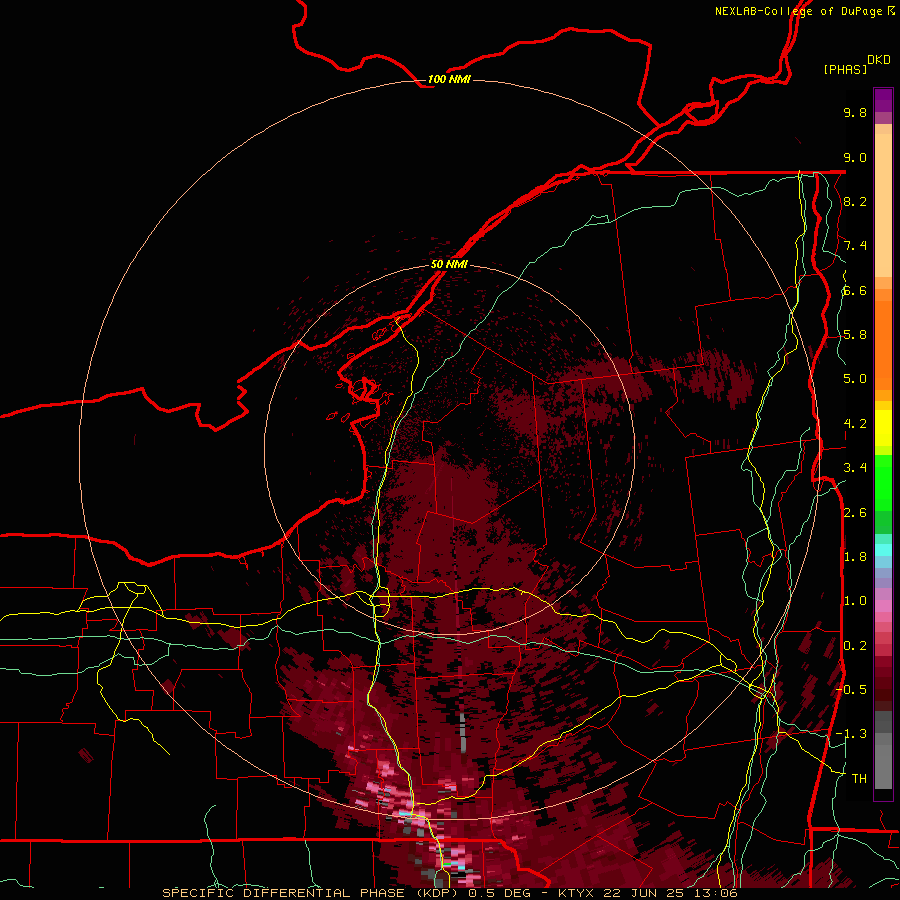The width and height of the screenshot is (900, 900).
Task: Click the 100 NMI range ring label
Action: click(449, 79)
